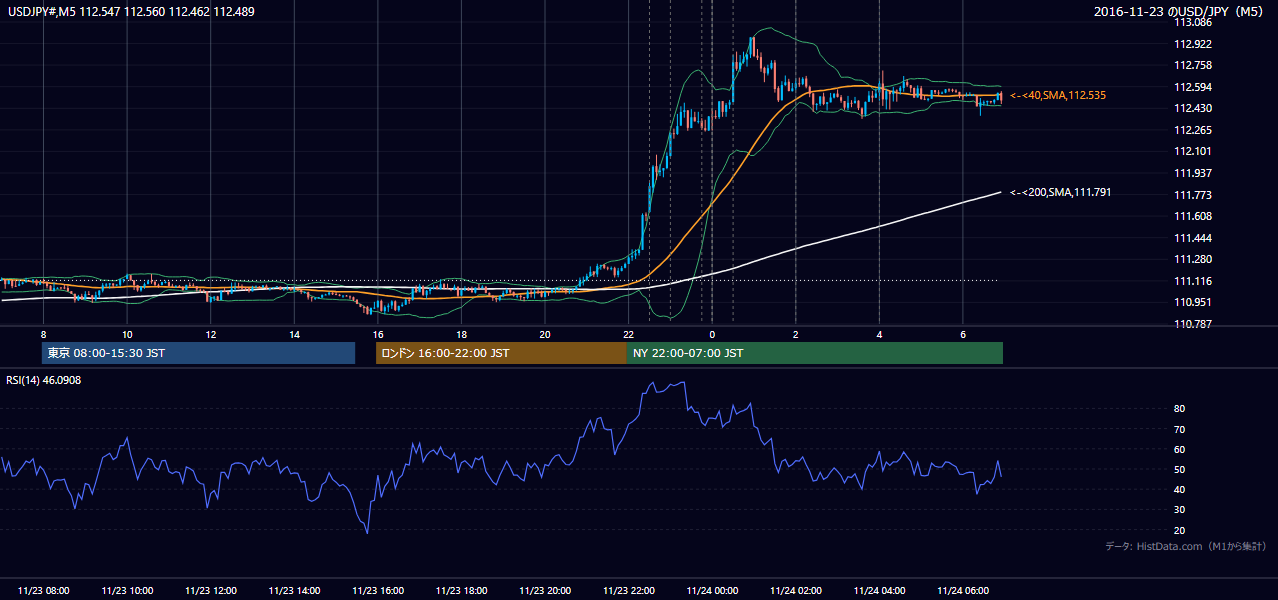This screenshot has height=600, width=1278.
Task: Click the 111.608 price axis label
Action: tap(1192, 216)
